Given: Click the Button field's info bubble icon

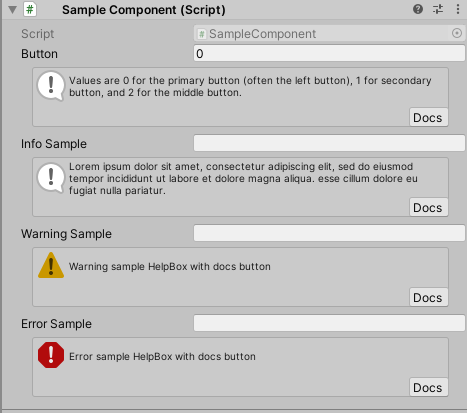Looking at the screenshot, I should coord(51,86).
